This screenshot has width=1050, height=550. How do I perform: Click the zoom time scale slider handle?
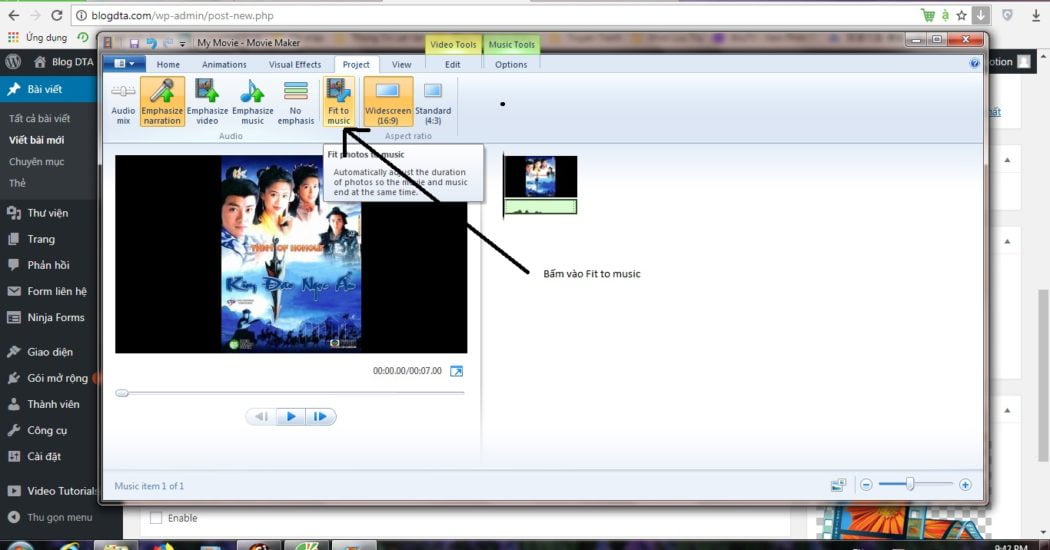pyautogui.click(x=910, y=484)
